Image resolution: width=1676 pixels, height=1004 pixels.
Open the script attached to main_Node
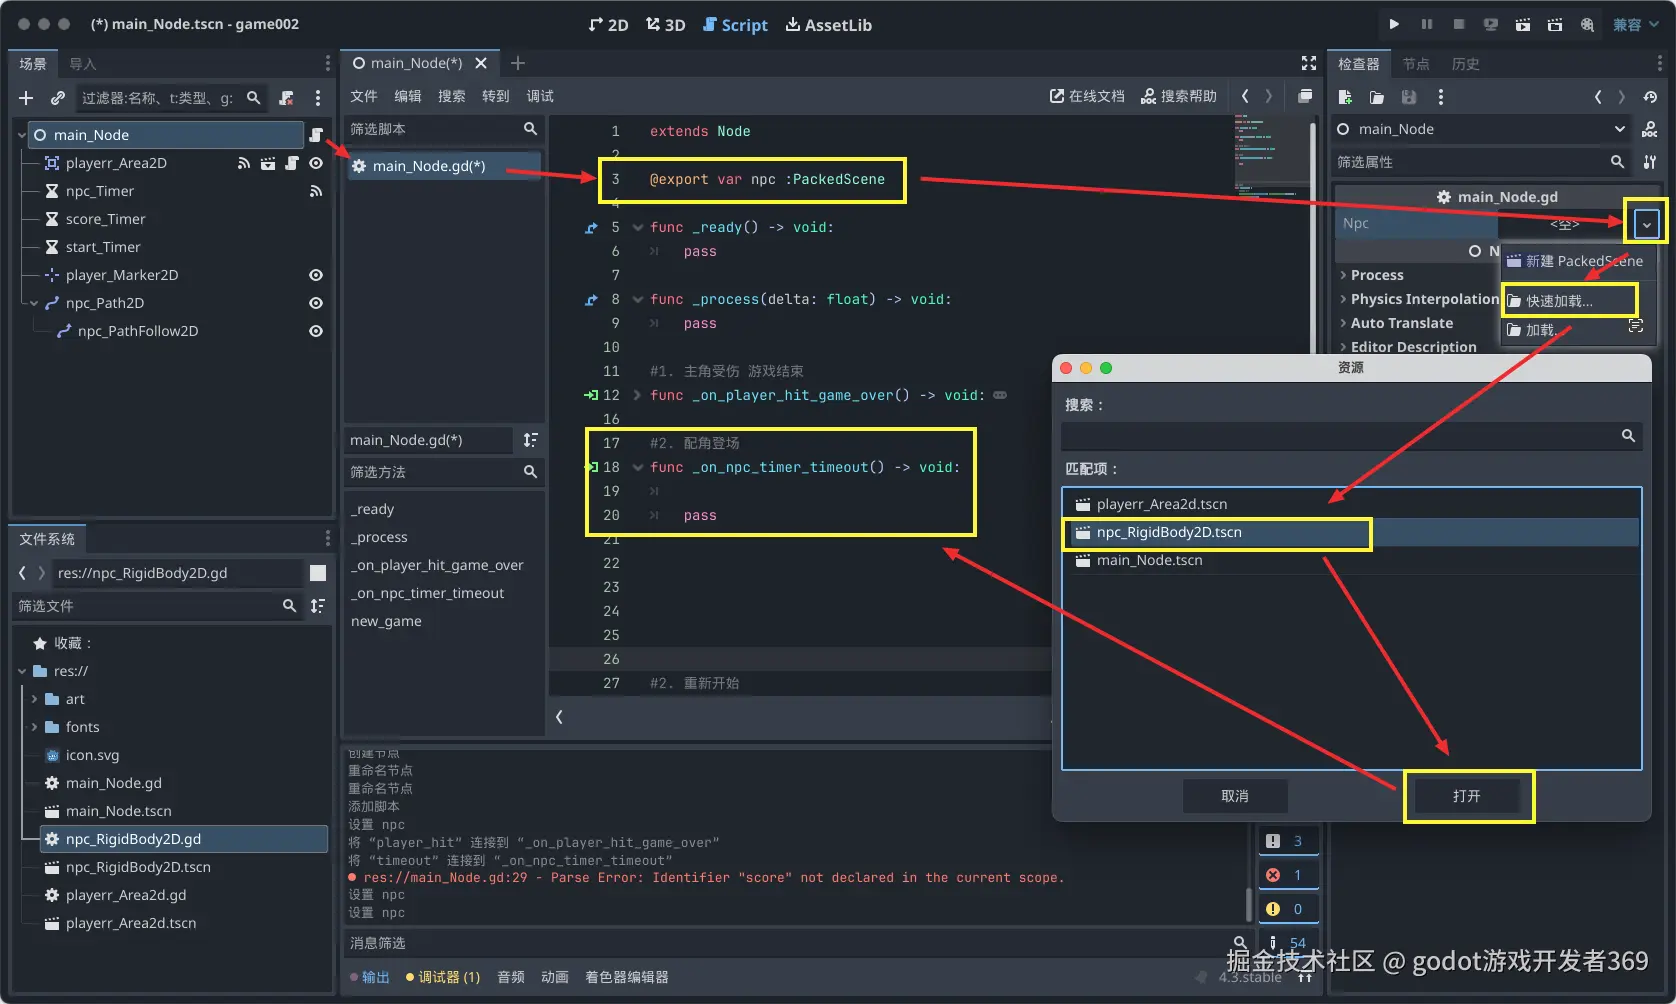point(316,135)
